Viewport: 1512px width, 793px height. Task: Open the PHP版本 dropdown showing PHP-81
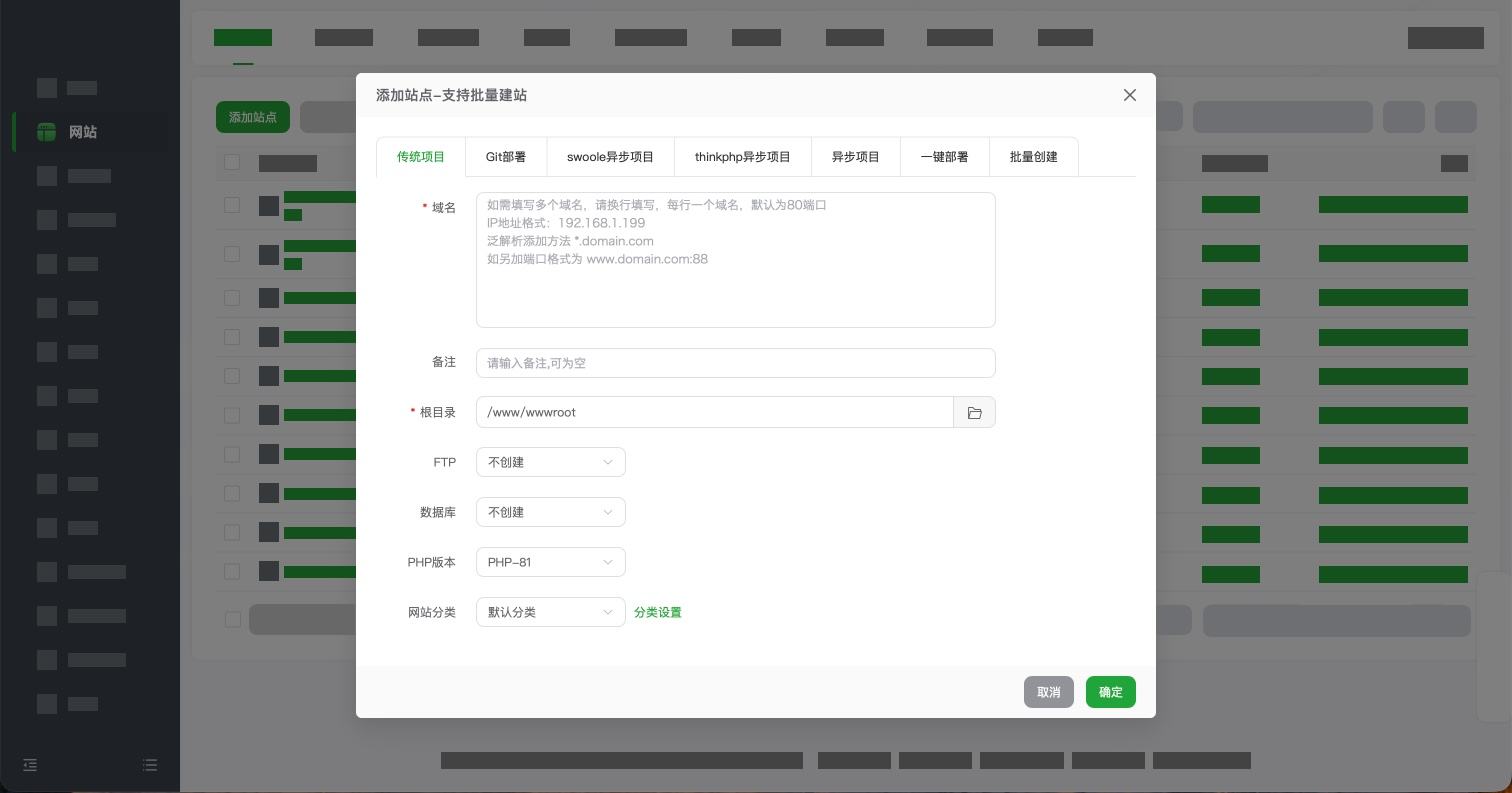[551, 562]
